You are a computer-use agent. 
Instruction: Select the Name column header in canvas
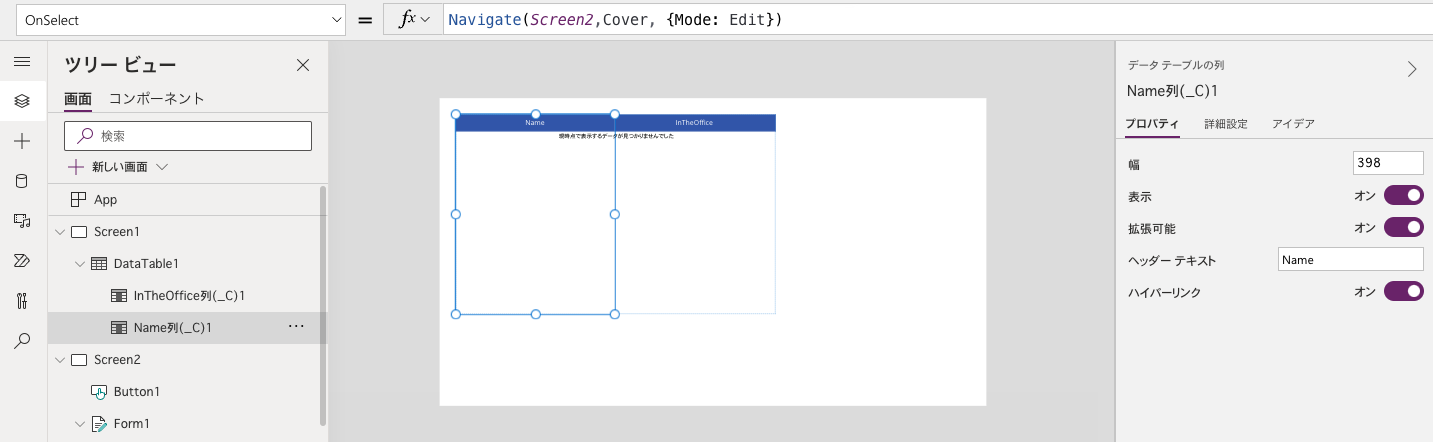click(x=535, y=122)
